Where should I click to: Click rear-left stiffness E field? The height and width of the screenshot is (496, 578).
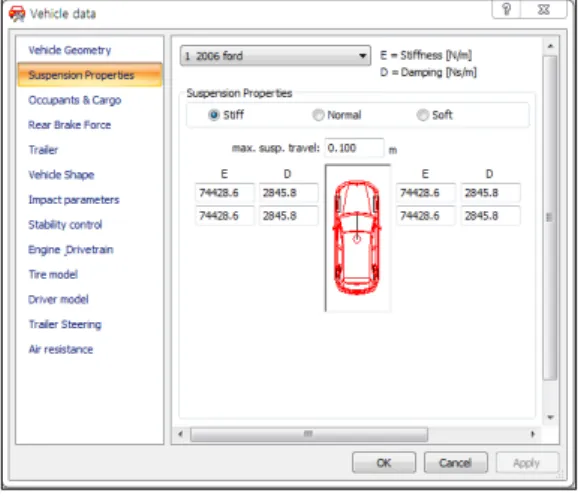click(224, 216)
